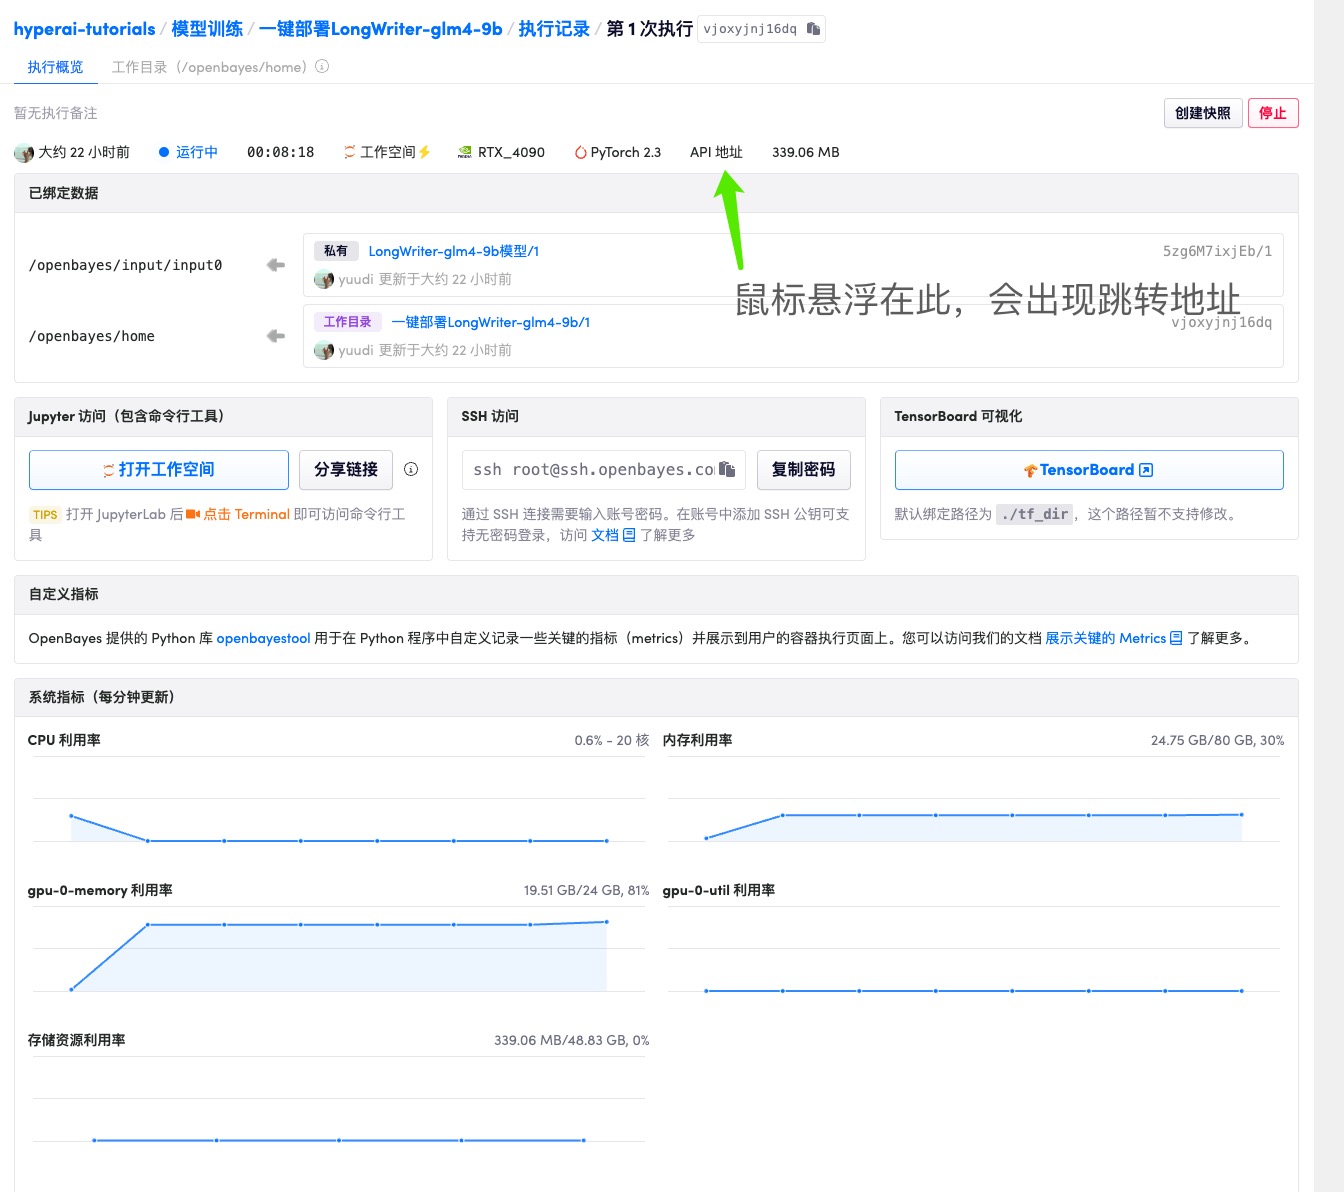Open workspace via 打开工作空间 button
Viewport: 1344px width, 1192px height.
coord(159,469)
